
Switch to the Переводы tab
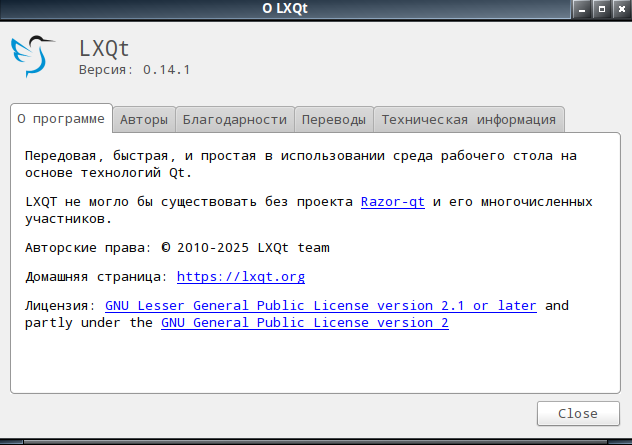click(334, 120)
